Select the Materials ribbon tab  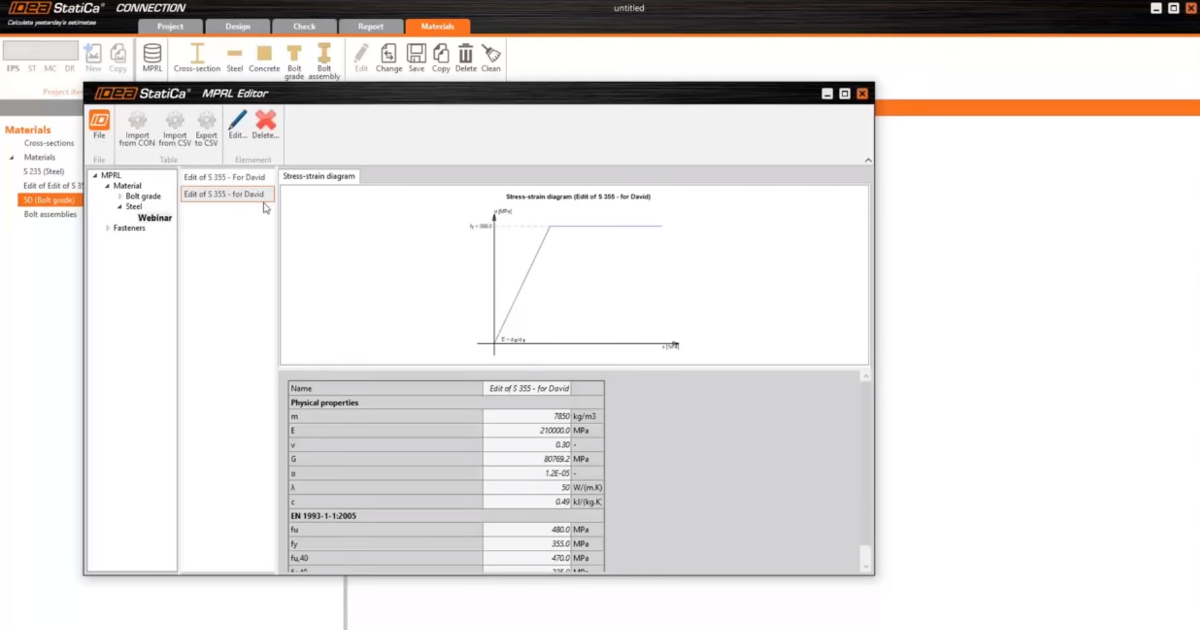437,27
